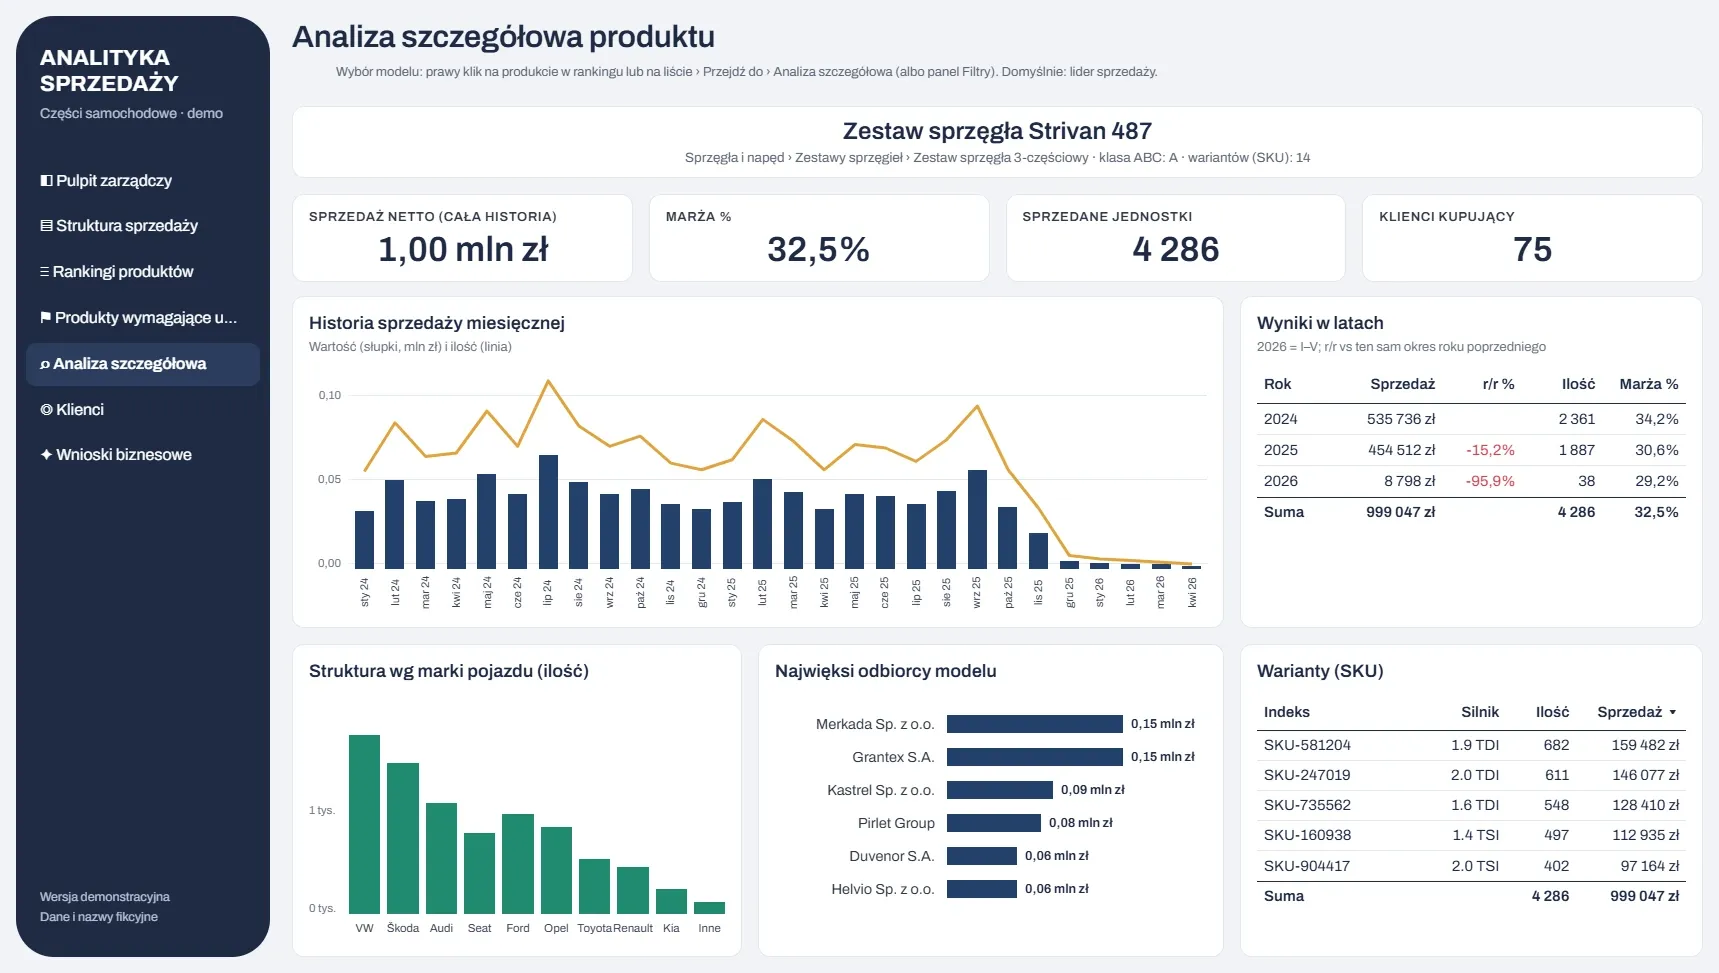
Task: Click the Toyota bar in brand chart
Action: click(594, 886)
